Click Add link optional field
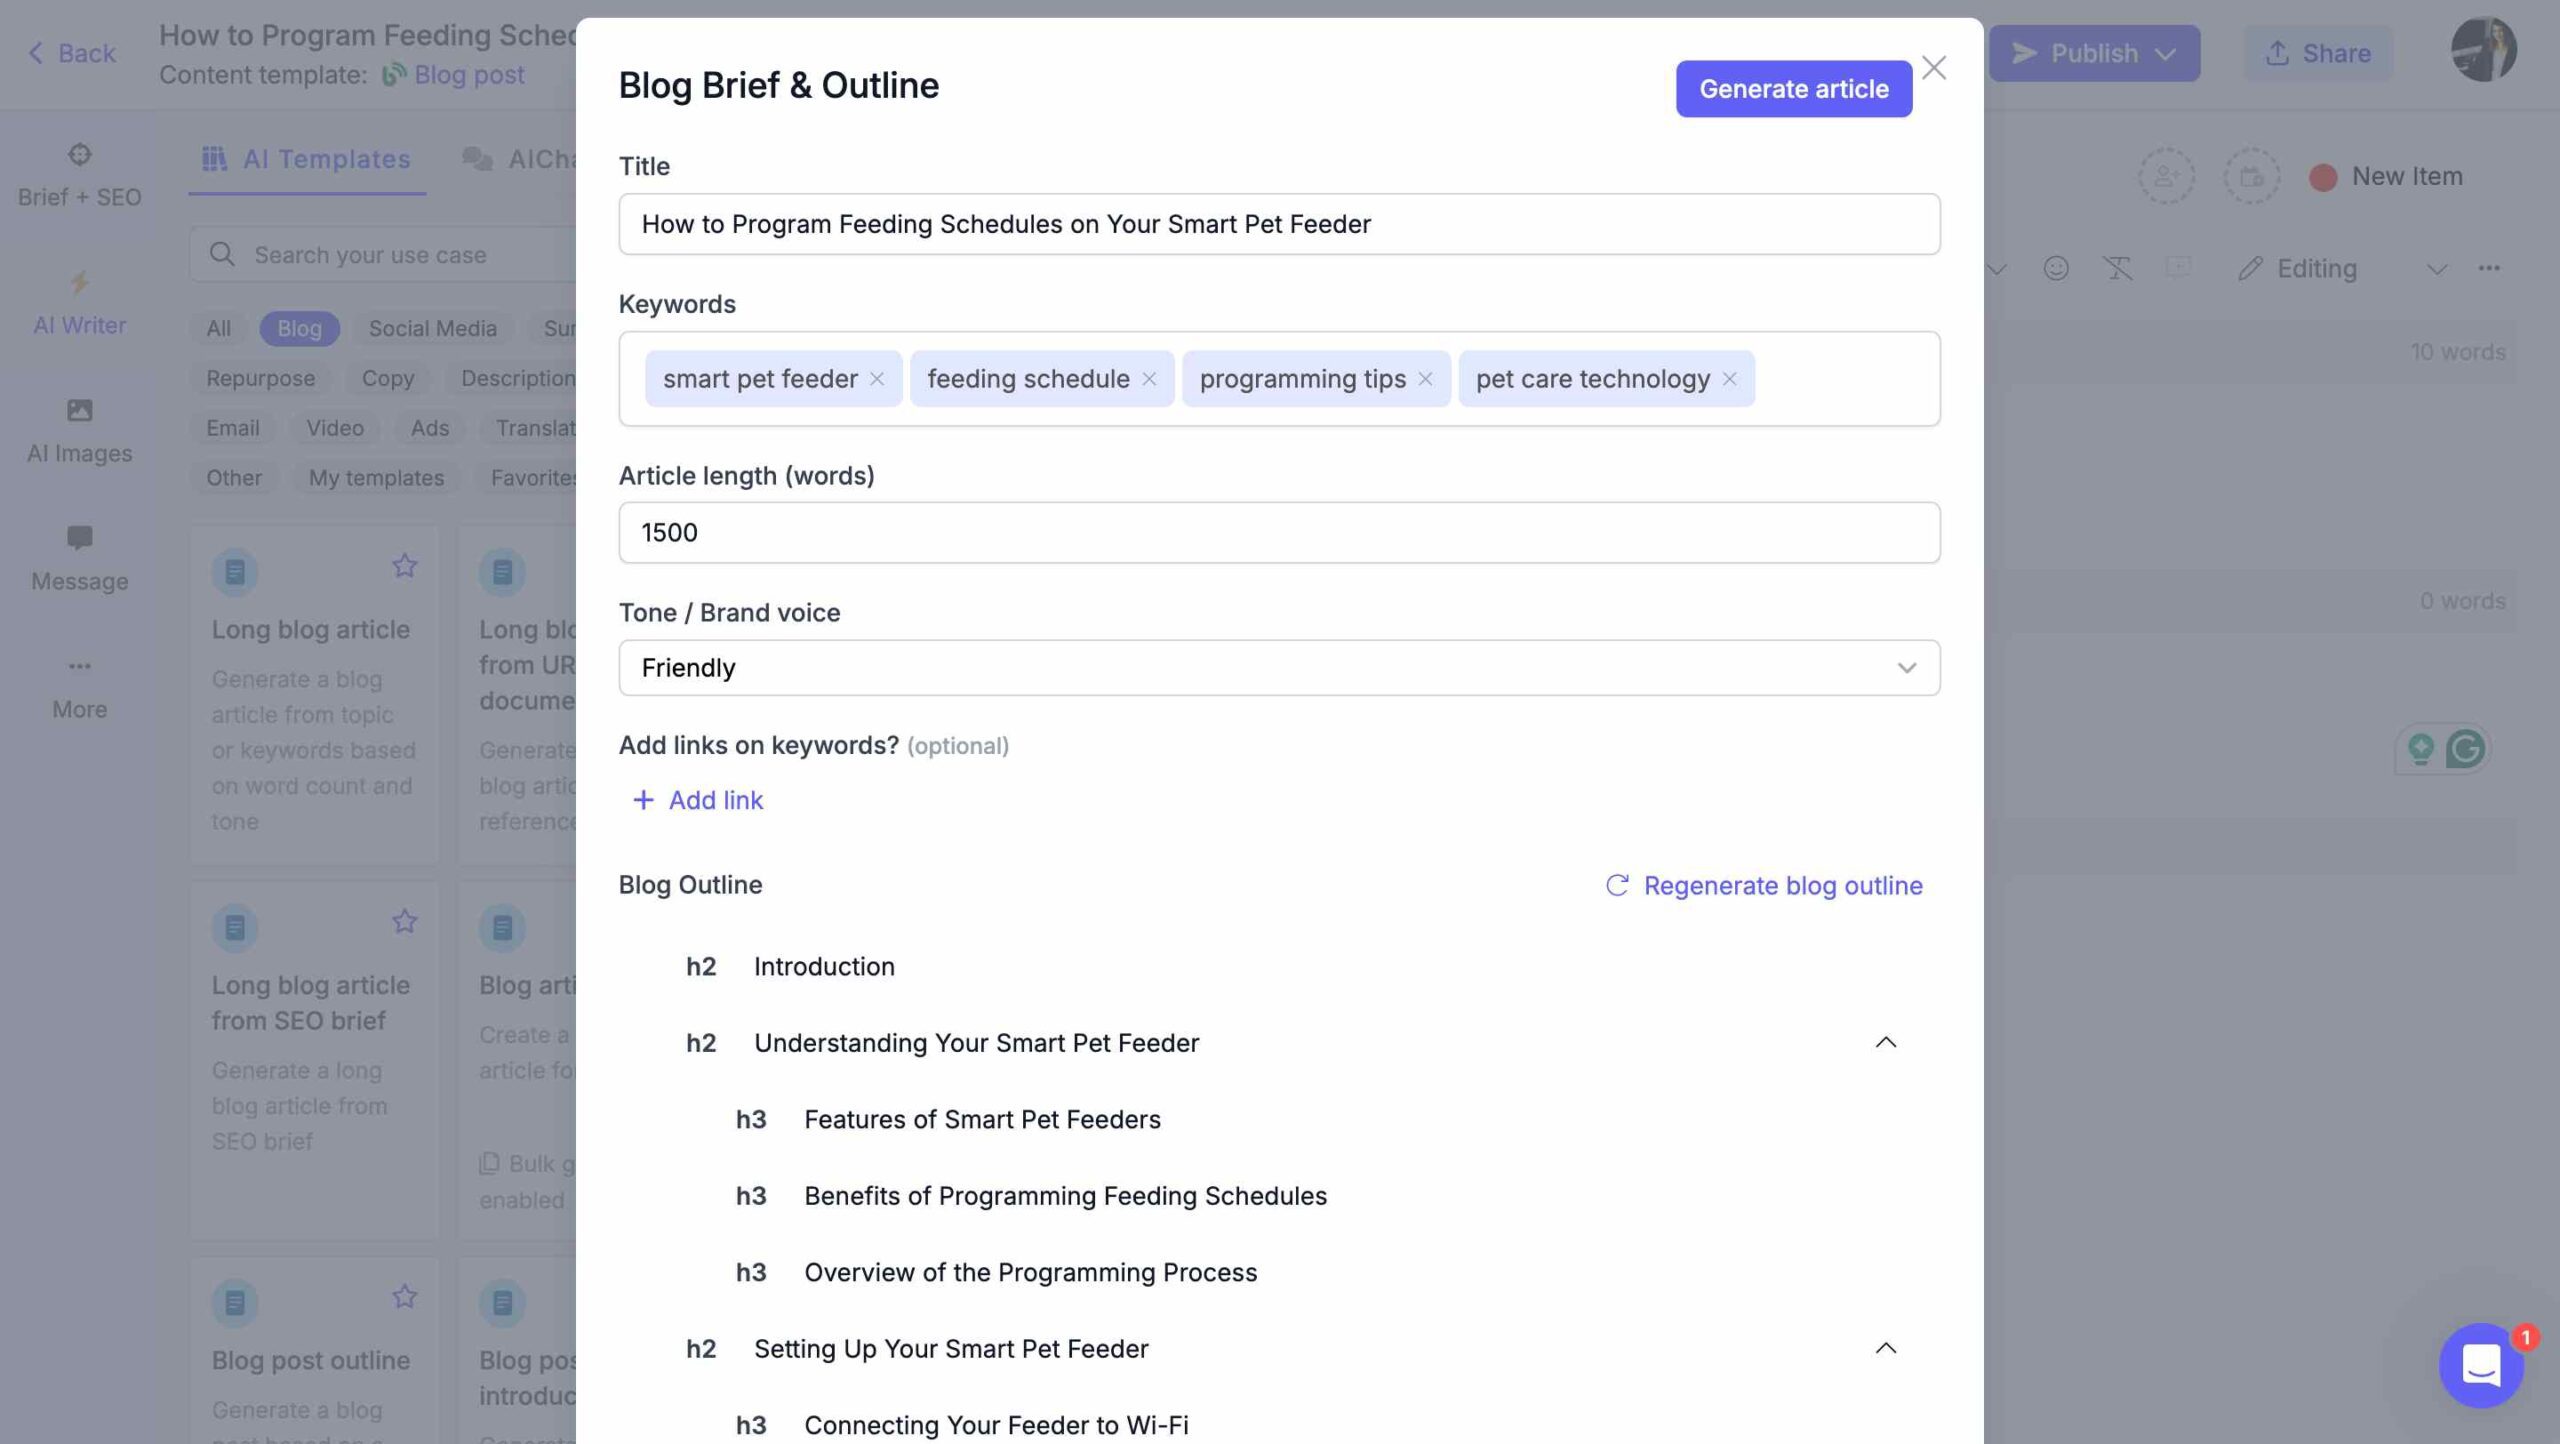This screenshot has width=2560, height=1444. (700, 799)
